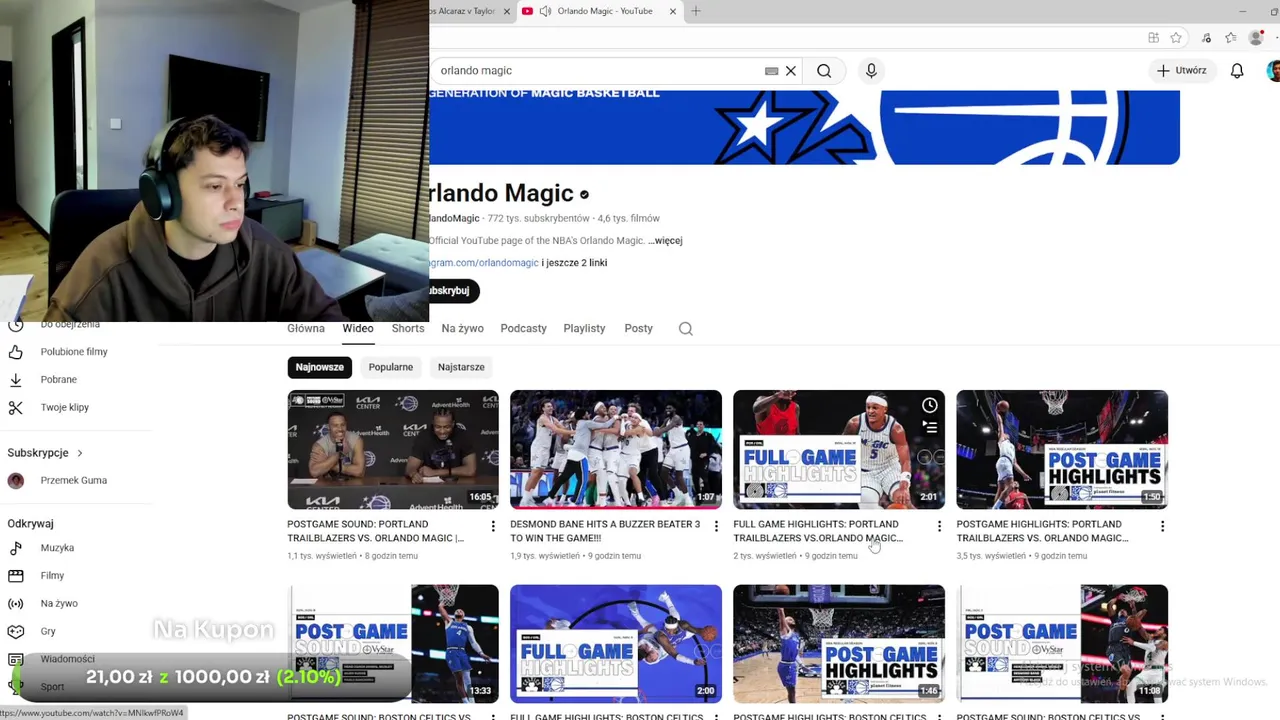Switch to the Shorts tab

tap(408, 328)
